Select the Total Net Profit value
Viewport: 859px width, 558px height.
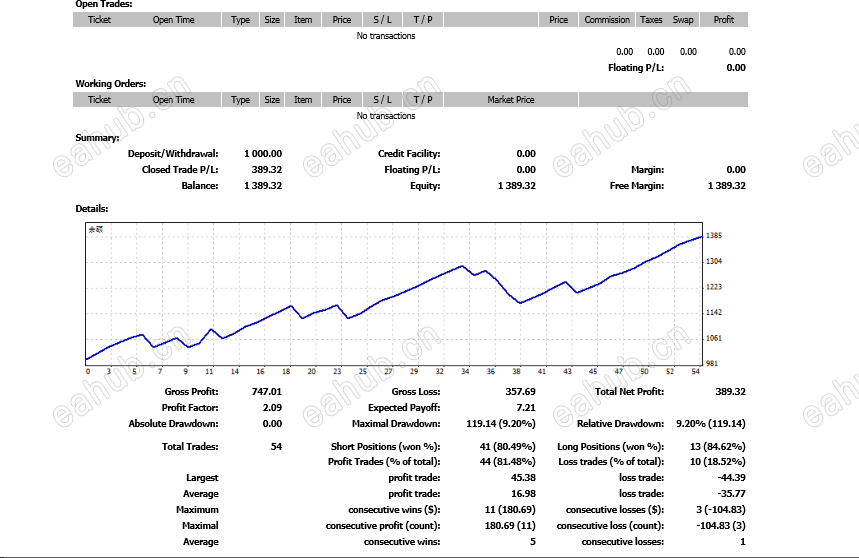pyautogui.click(x=730, y=392)
